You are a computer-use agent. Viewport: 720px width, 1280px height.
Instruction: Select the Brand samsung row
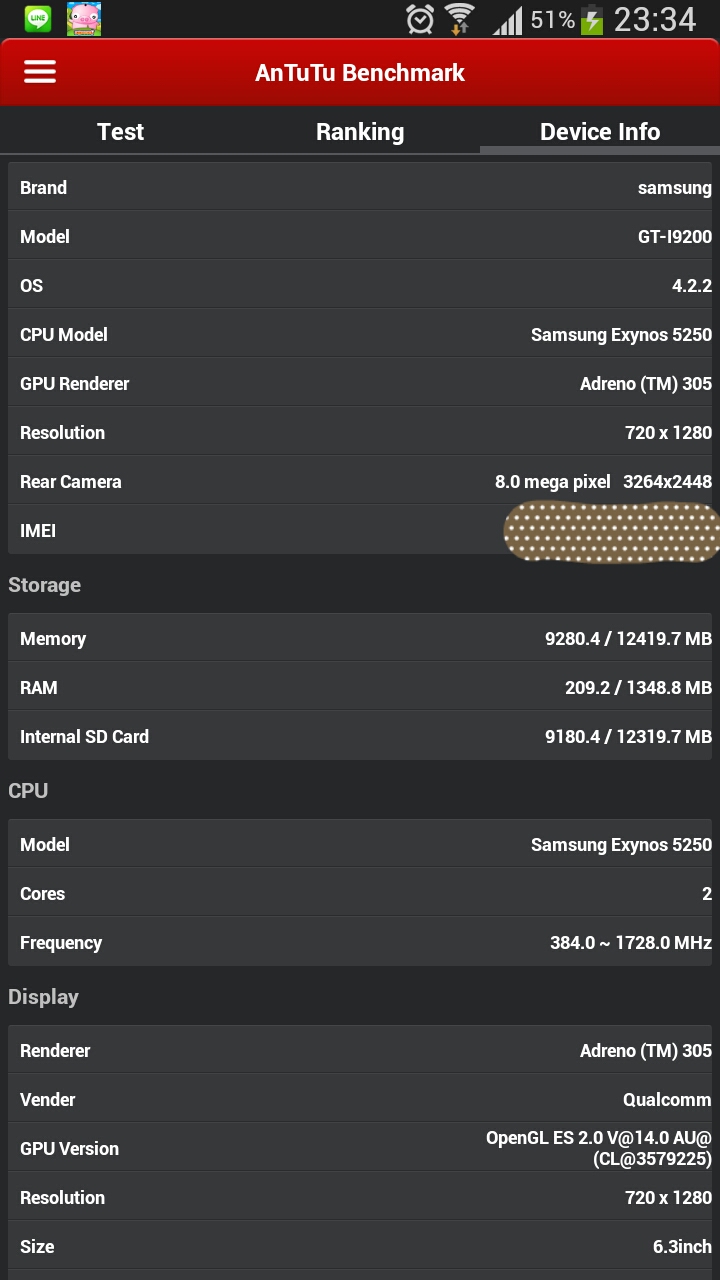[x=360, y=188]
